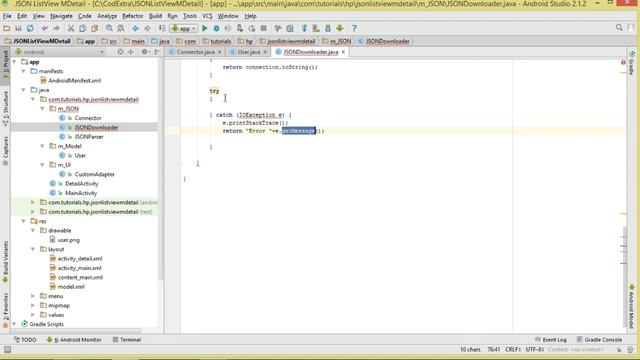Open the Gradle Console
Screen dimensions: 640x360
(599, 339)
